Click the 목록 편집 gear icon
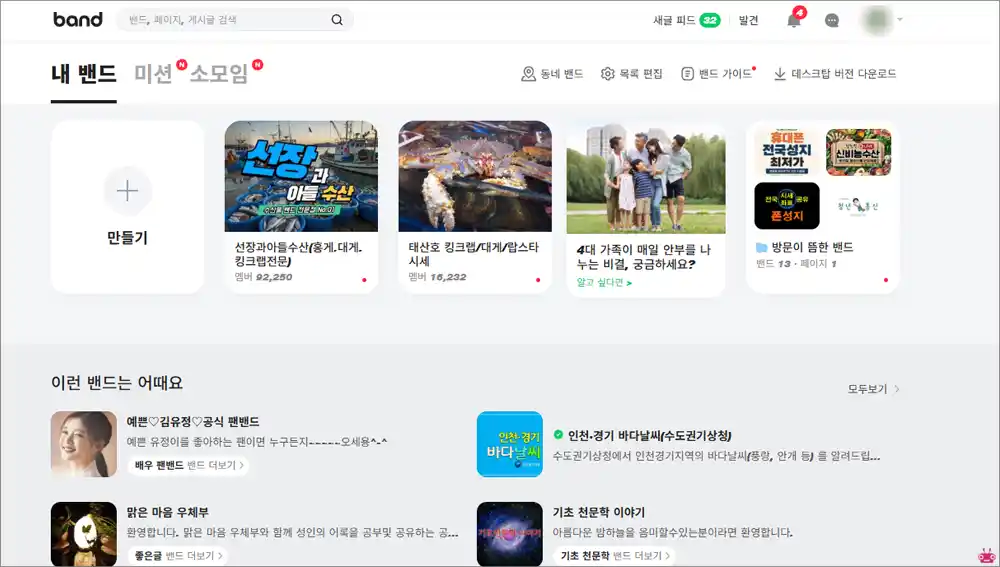Screen dimensions: 1000x567 [608, 74]
